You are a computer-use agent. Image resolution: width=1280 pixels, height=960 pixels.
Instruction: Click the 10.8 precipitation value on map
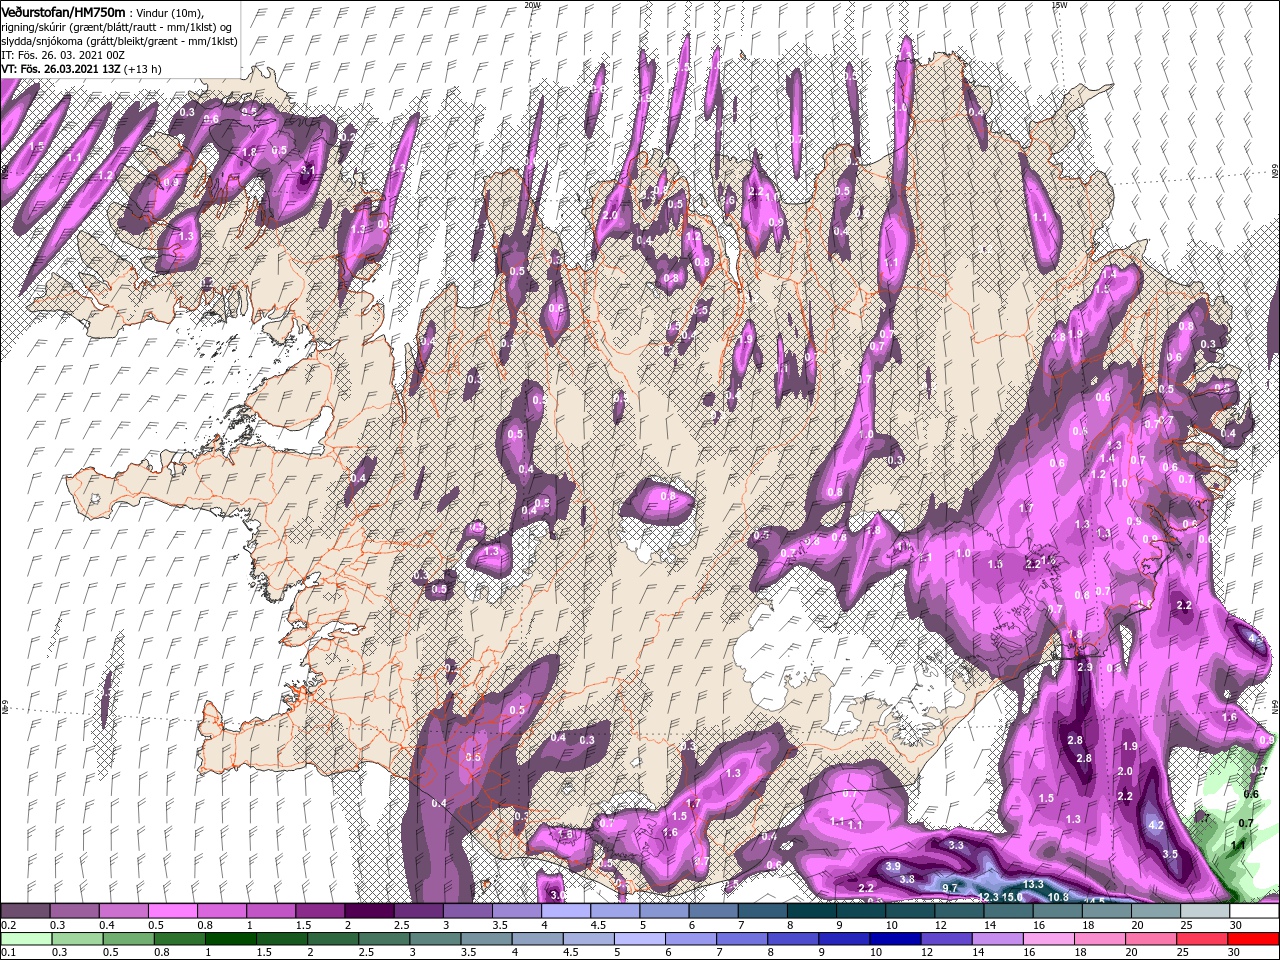tap(1058, 897)
